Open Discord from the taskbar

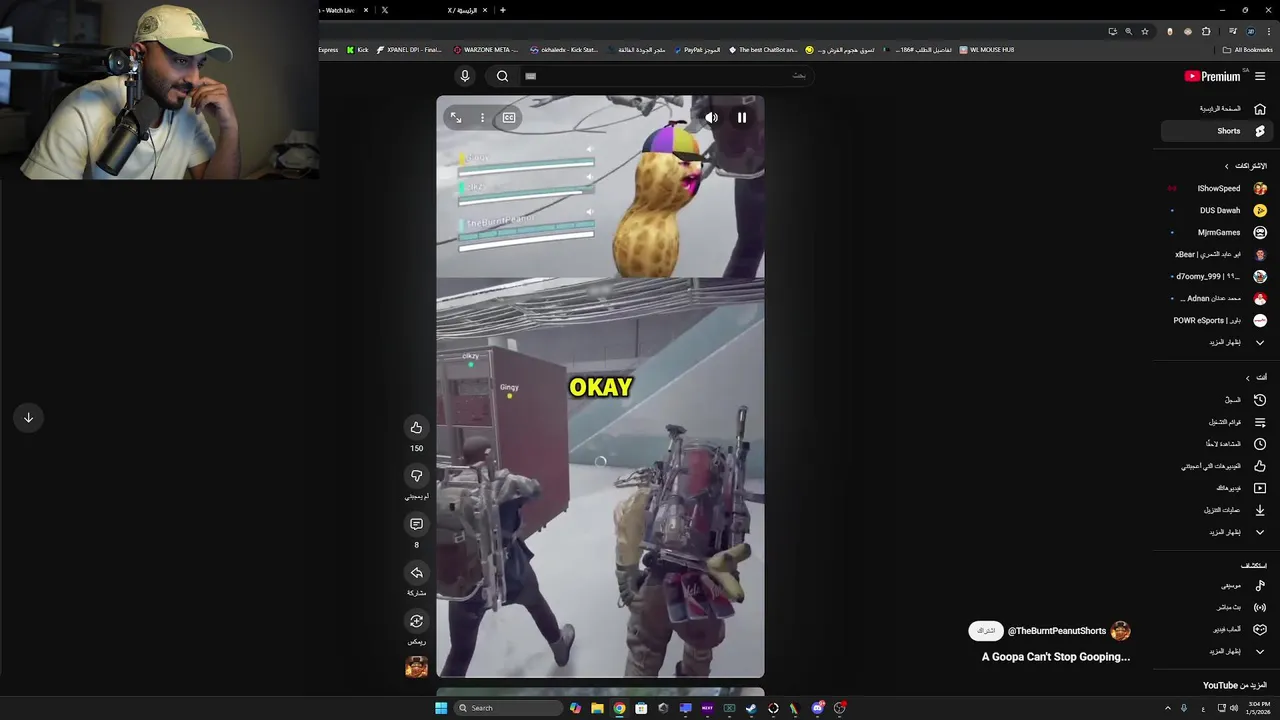pos(818,708)
